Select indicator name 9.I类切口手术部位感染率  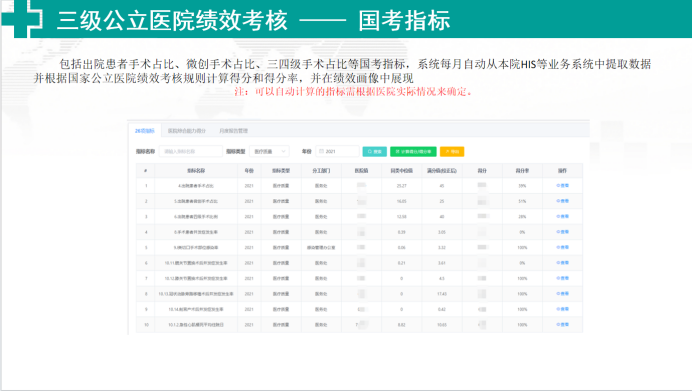[x=196, y=248]
